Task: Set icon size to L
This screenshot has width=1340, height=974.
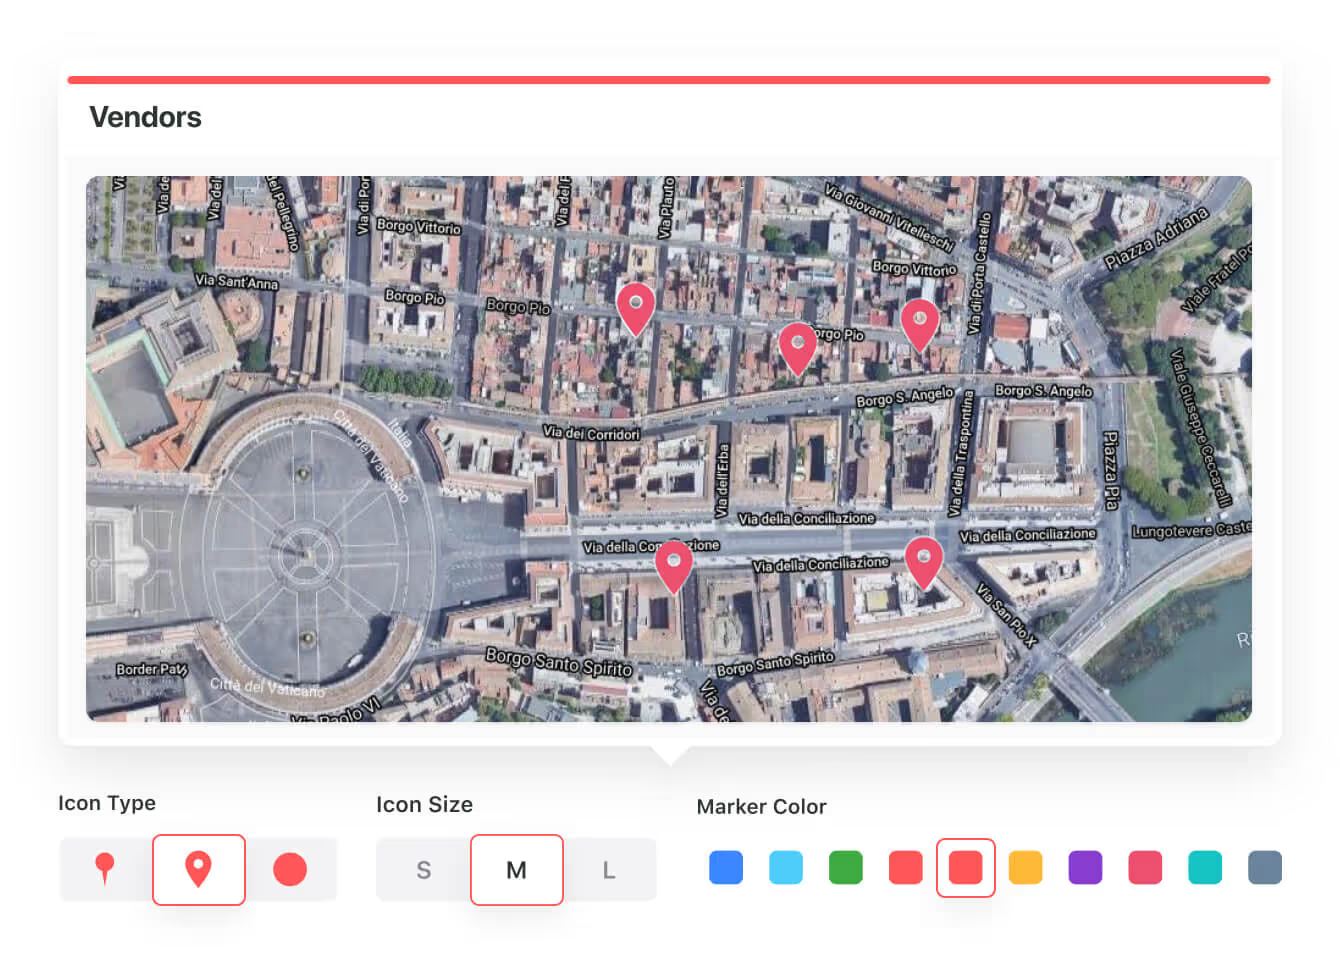Action: 608,870
